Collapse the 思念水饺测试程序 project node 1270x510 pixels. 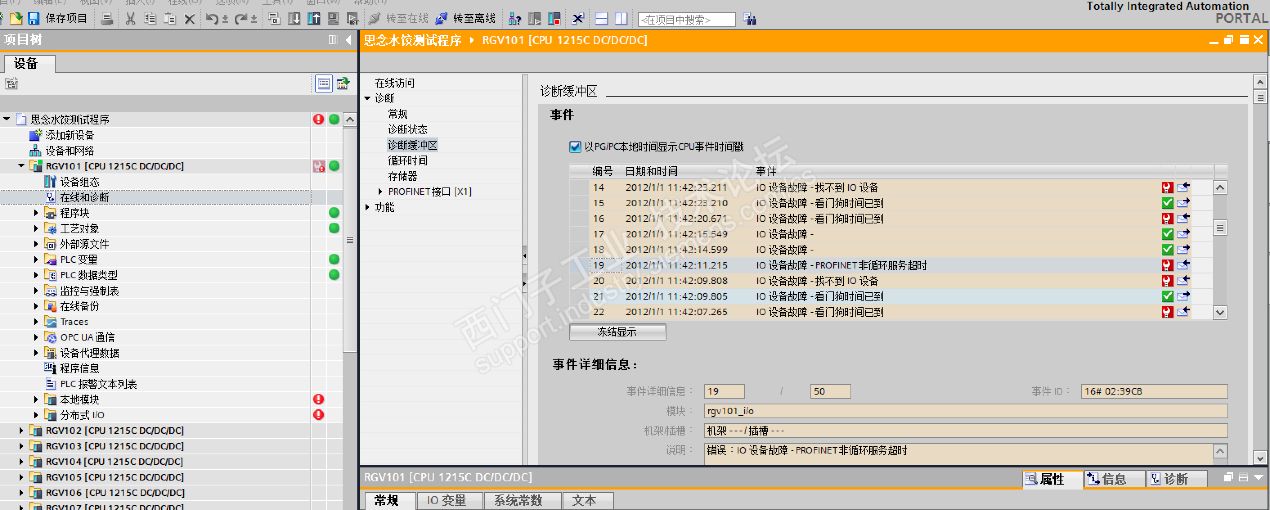(x=6, y=119)
